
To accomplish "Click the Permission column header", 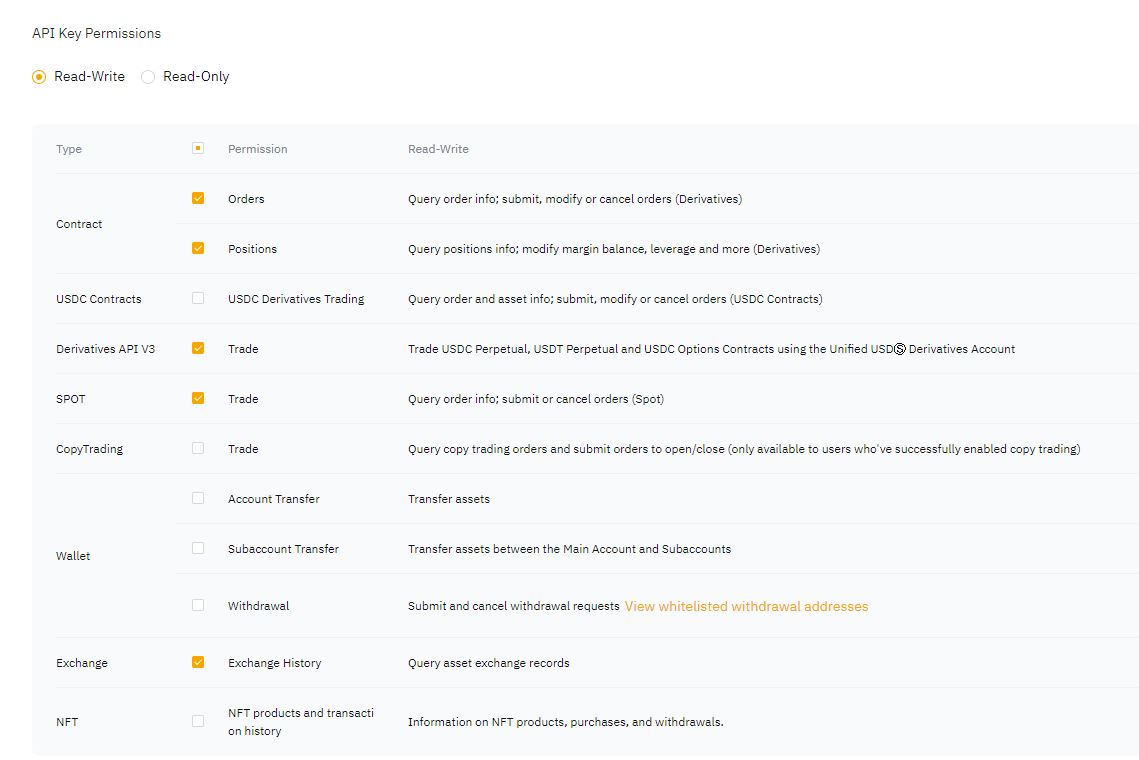I will coord(257,149).
